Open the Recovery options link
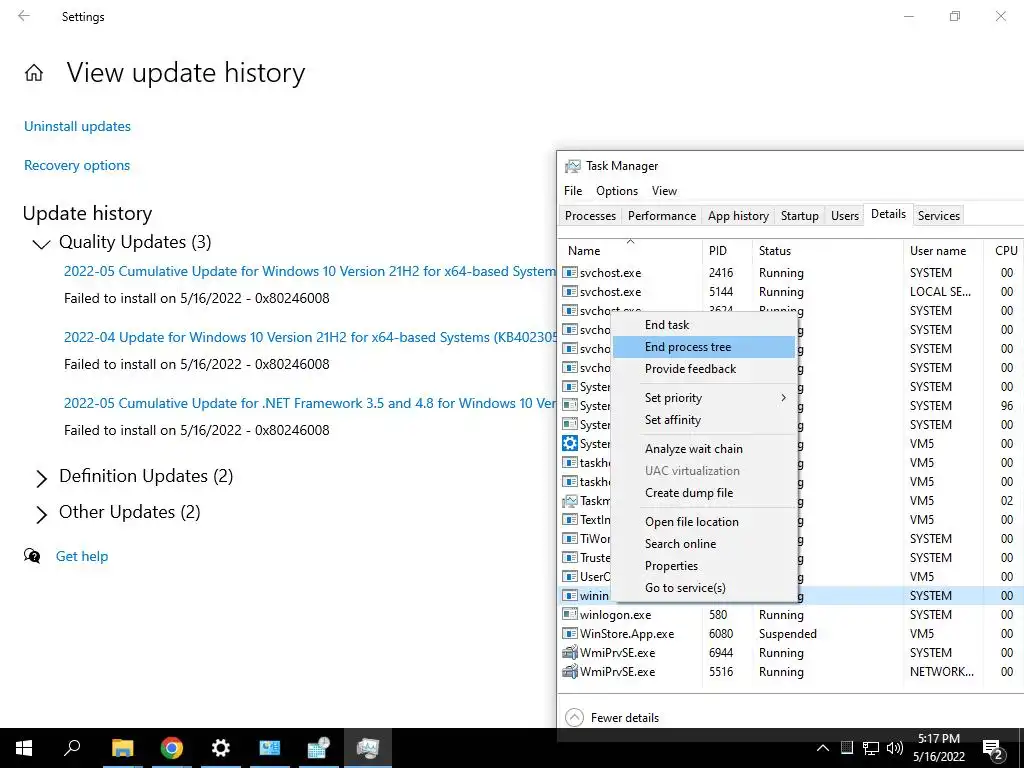Viewport: 1024px width, 768px height. pos(77,165)
